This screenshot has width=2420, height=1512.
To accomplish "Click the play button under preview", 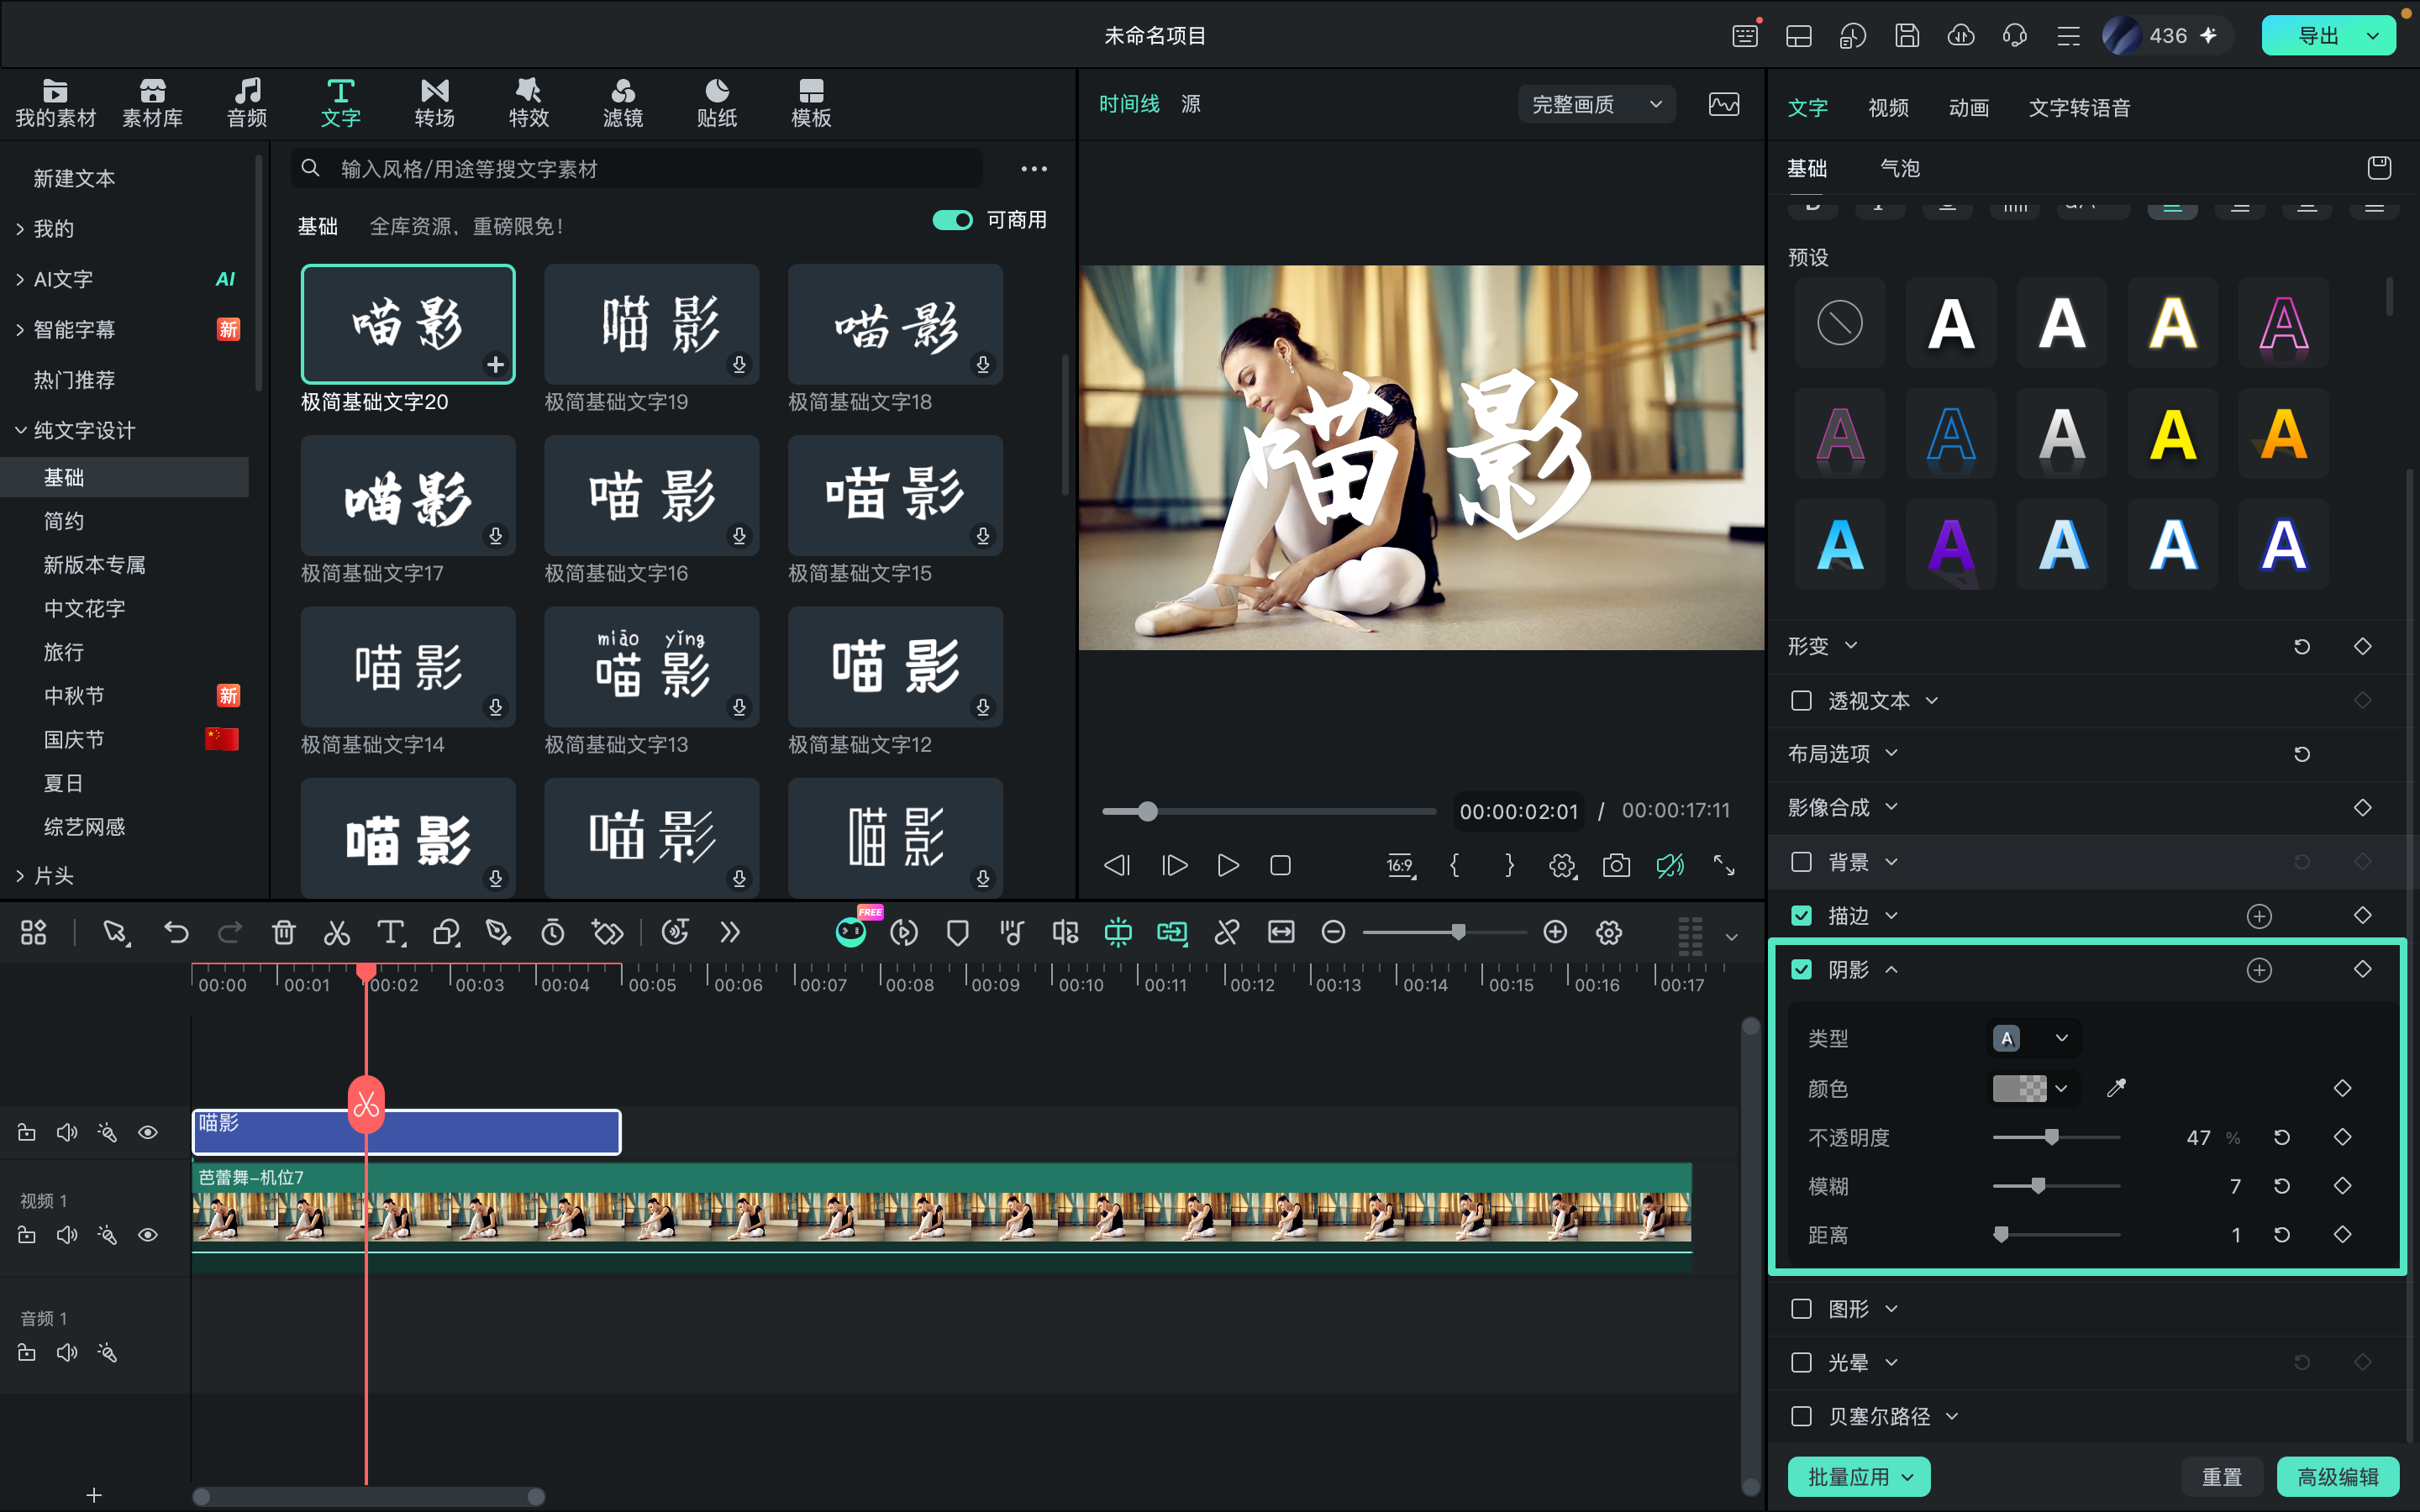I will [1228, 865].
